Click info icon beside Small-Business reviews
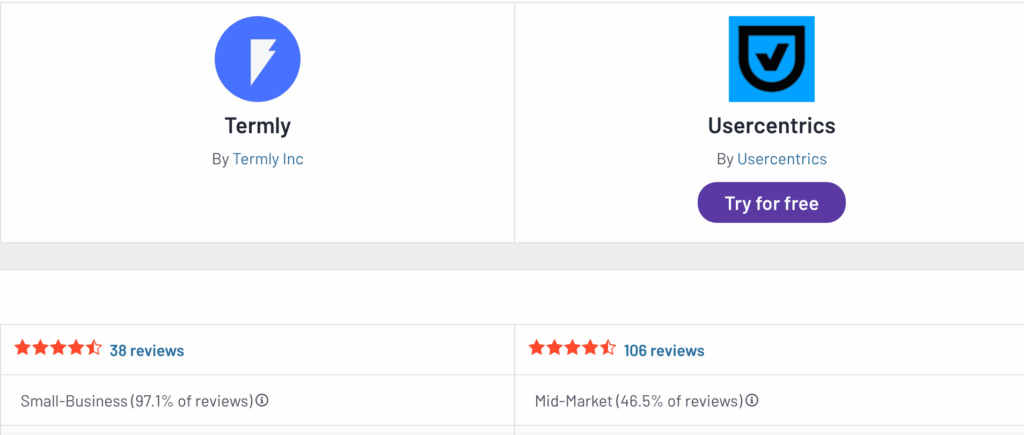Viewport: 1024px width, 435px height. (262, 400)
